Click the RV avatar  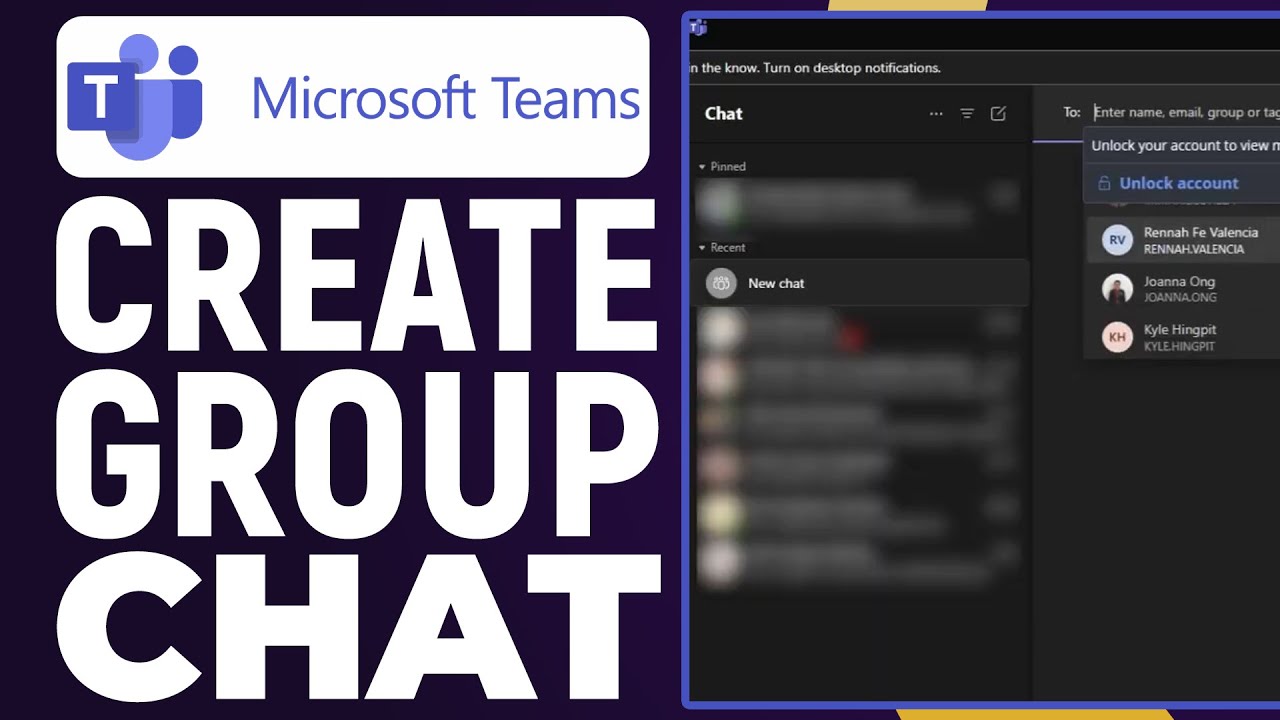1117,240
